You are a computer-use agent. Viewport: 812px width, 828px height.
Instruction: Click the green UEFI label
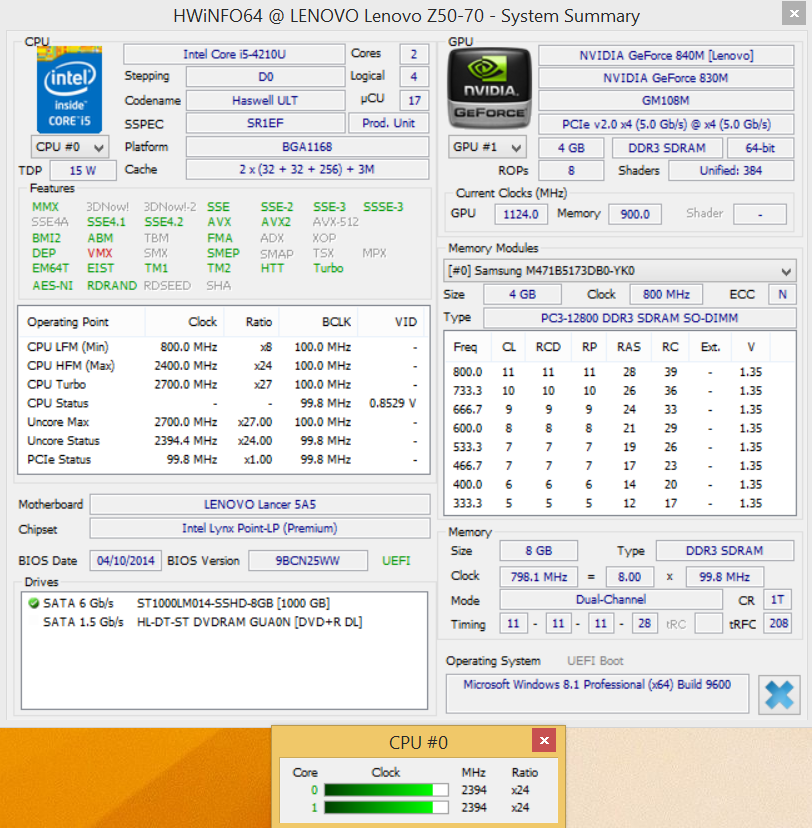396,560
